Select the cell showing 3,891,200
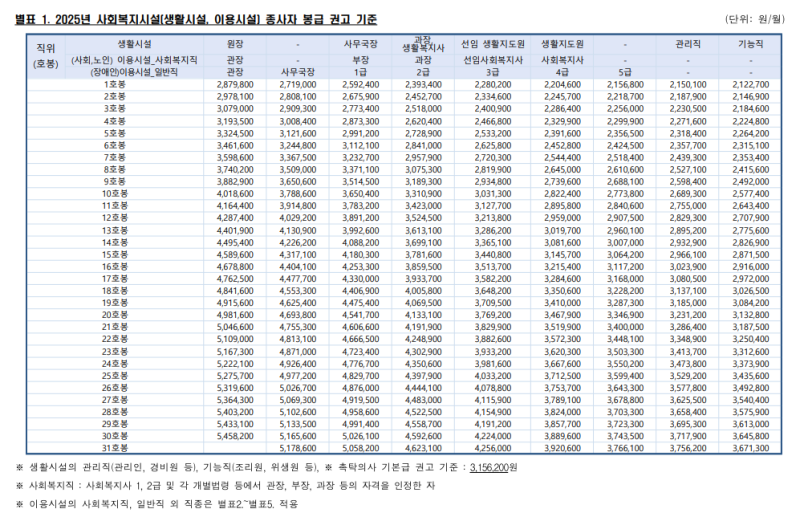Viewport: 800px width, 513px height. pos(360,218)
